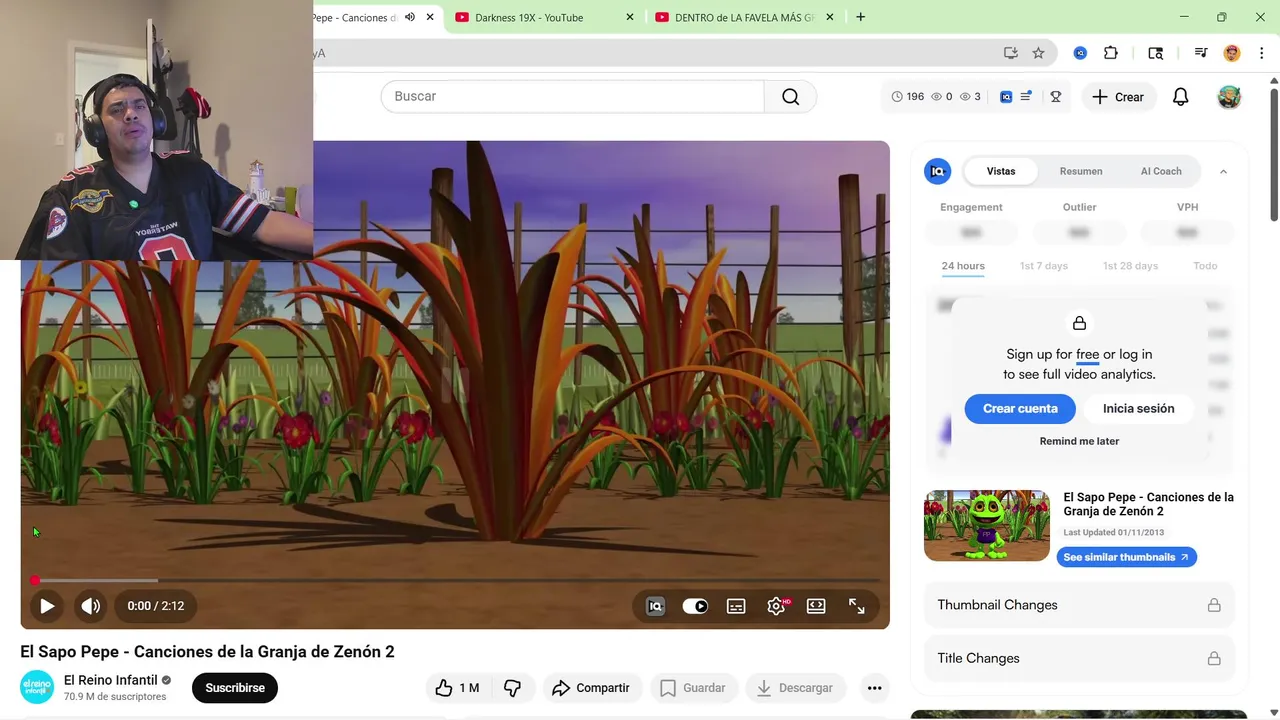Toggle the autoplay switch in the player
This screenshot has height=720, width=1280.
[695, 606]
